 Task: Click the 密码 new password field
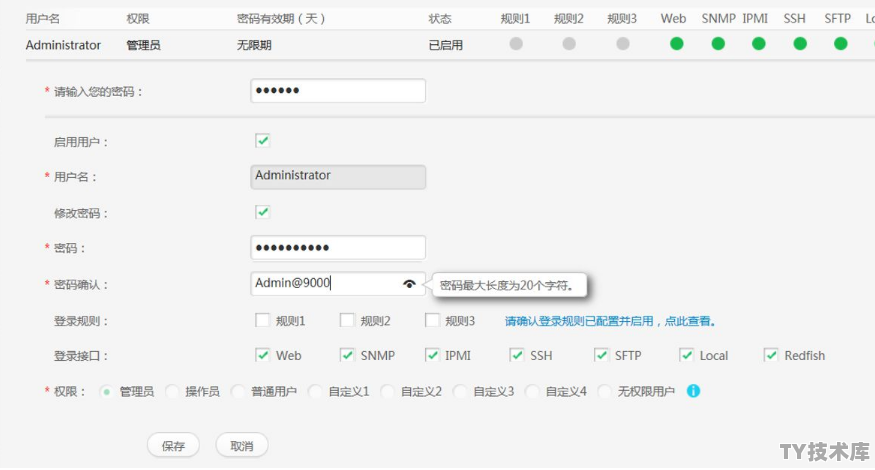click(338, 247)
